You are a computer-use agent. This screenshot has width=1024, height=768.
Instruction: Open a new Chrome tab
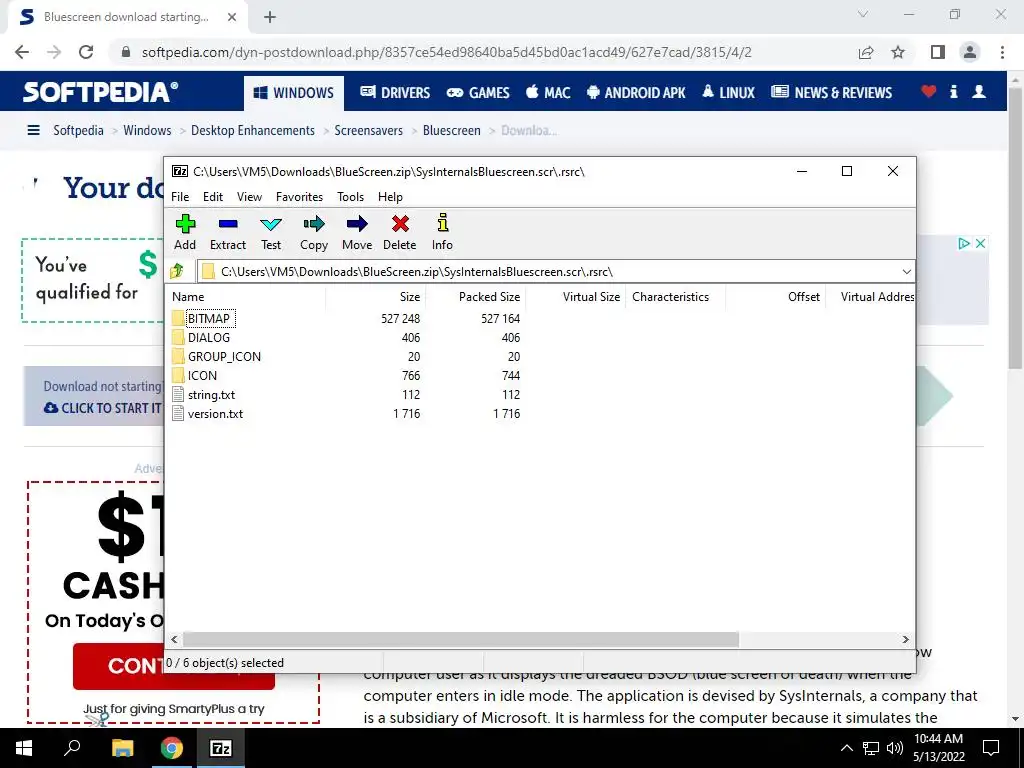point(270,18)
